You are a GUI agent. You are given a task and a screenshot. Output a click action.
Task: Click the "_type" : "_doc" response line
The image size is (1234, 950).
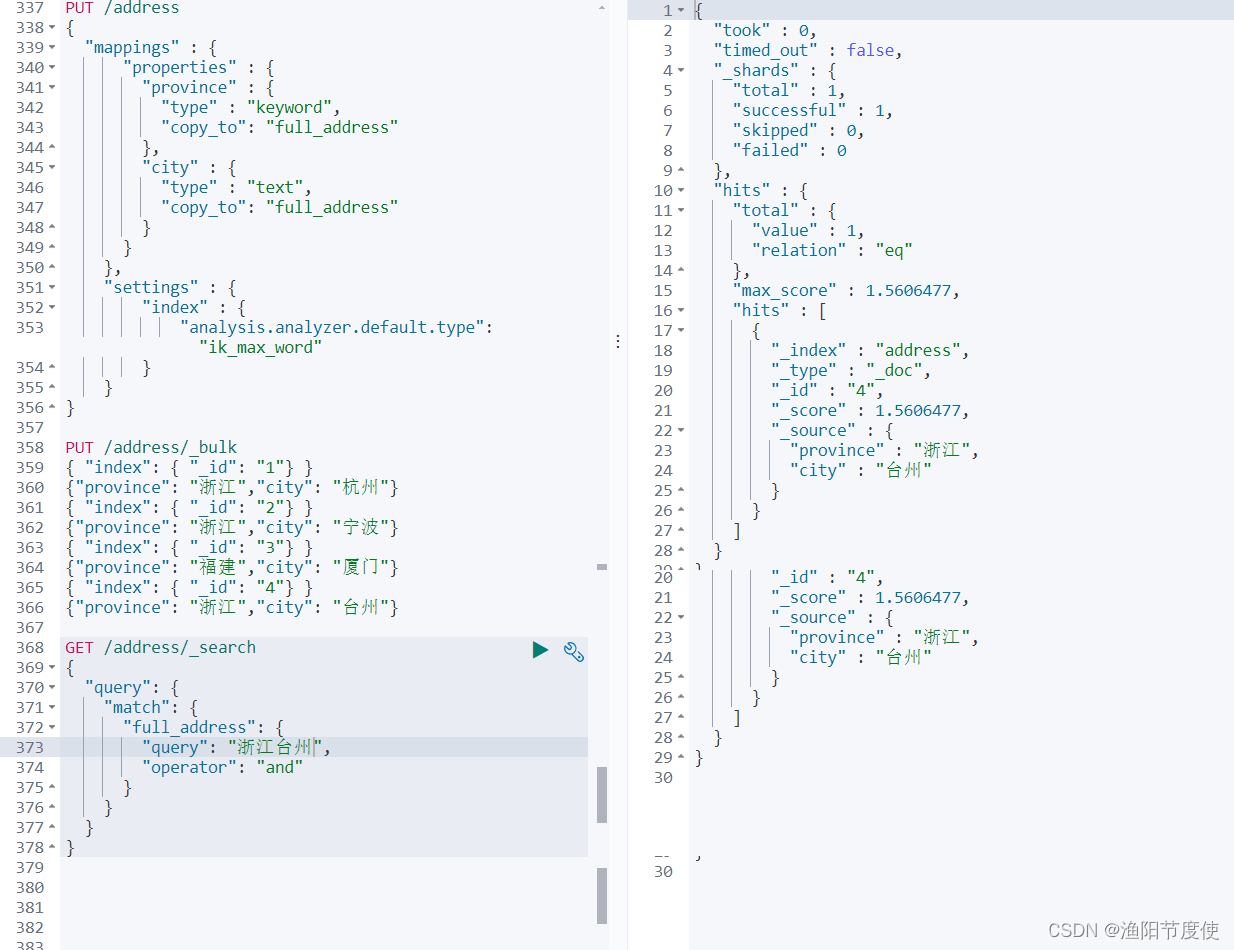pyautogui.click(x=851, y=370)
